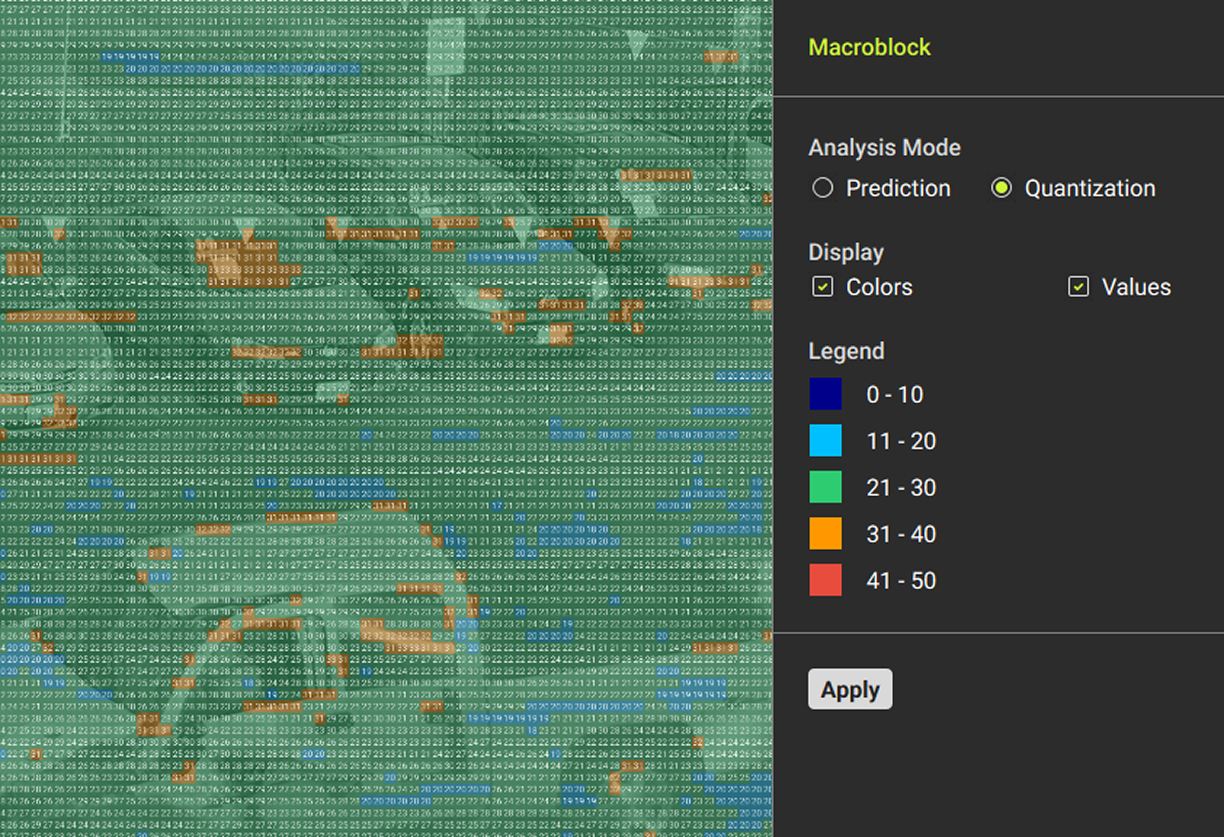Click the '11 - 20' legend text
Screen dimensions: 1224x837
click(x=901, y=441)
